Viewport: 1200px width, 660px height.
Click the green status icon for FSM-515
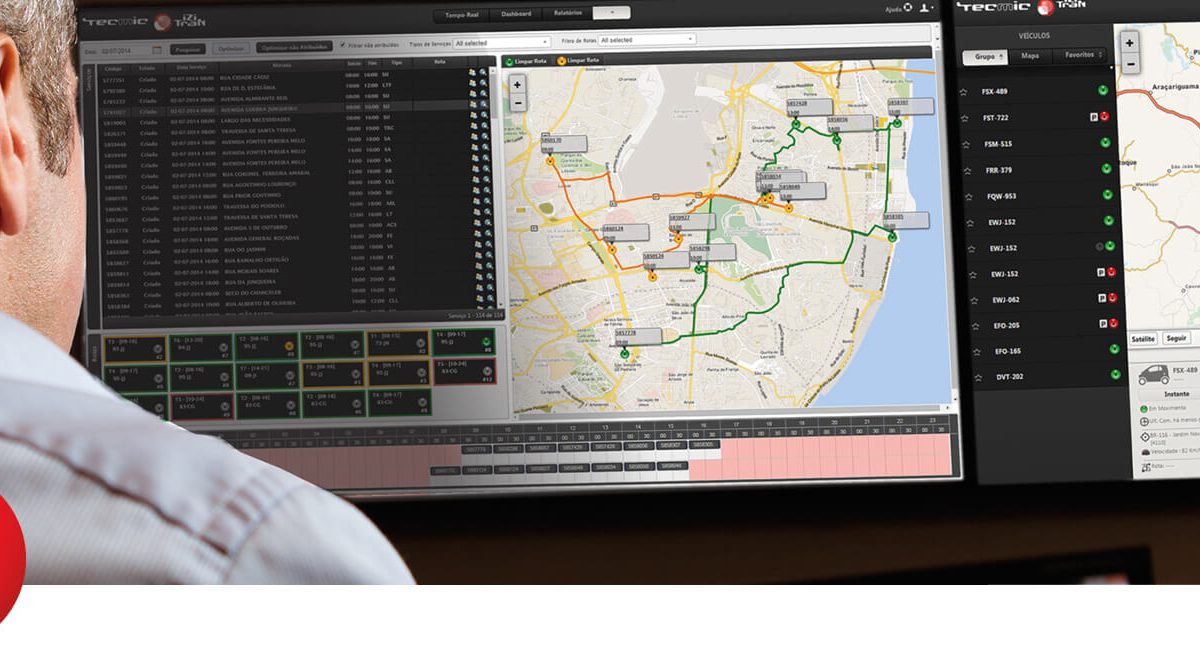pyautogui.click(x=1105, y=142)
